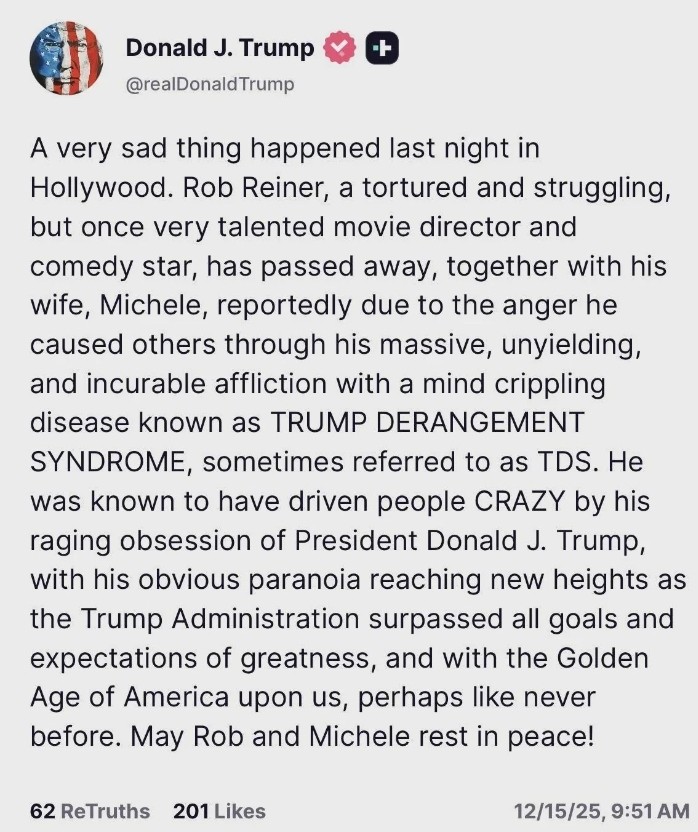Click the word 'SYNDROME' in the post
The height and width of the screenshot is (832, 698).
109,461
